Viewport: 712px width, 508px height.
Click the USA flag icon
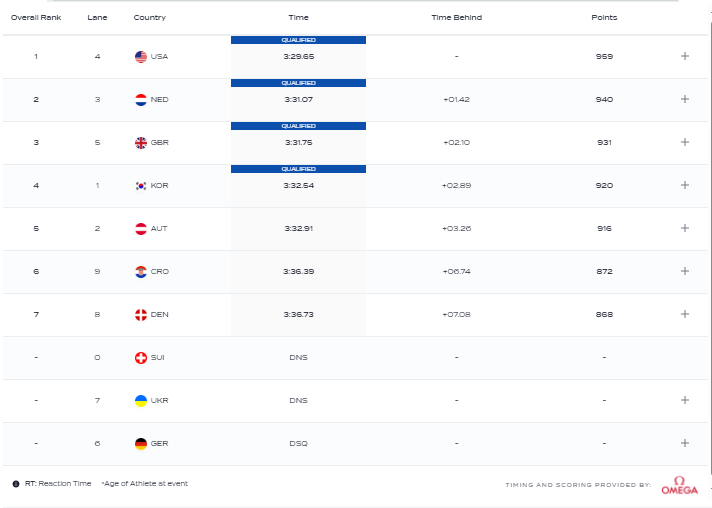pyautogui.click(x=141, y=57)
